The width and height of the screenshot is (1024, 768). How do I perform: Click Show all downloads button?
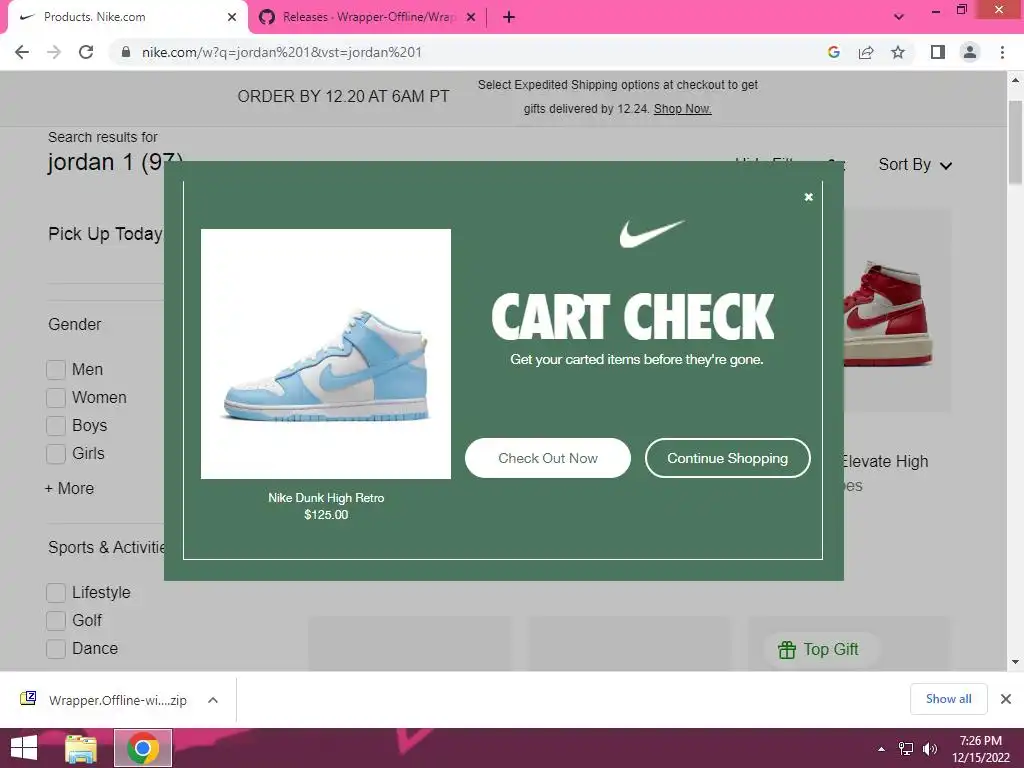point(948,699)
